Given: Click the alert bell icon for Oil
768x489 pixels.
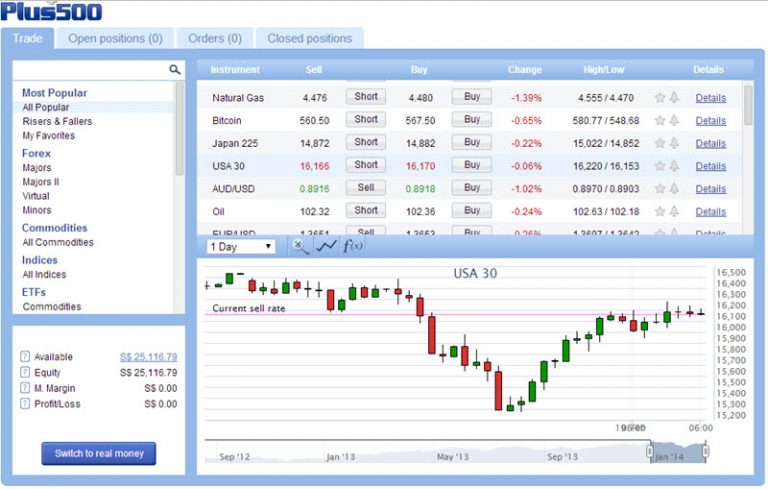Looking at the screenshot, I should click(x=674, y=212).
